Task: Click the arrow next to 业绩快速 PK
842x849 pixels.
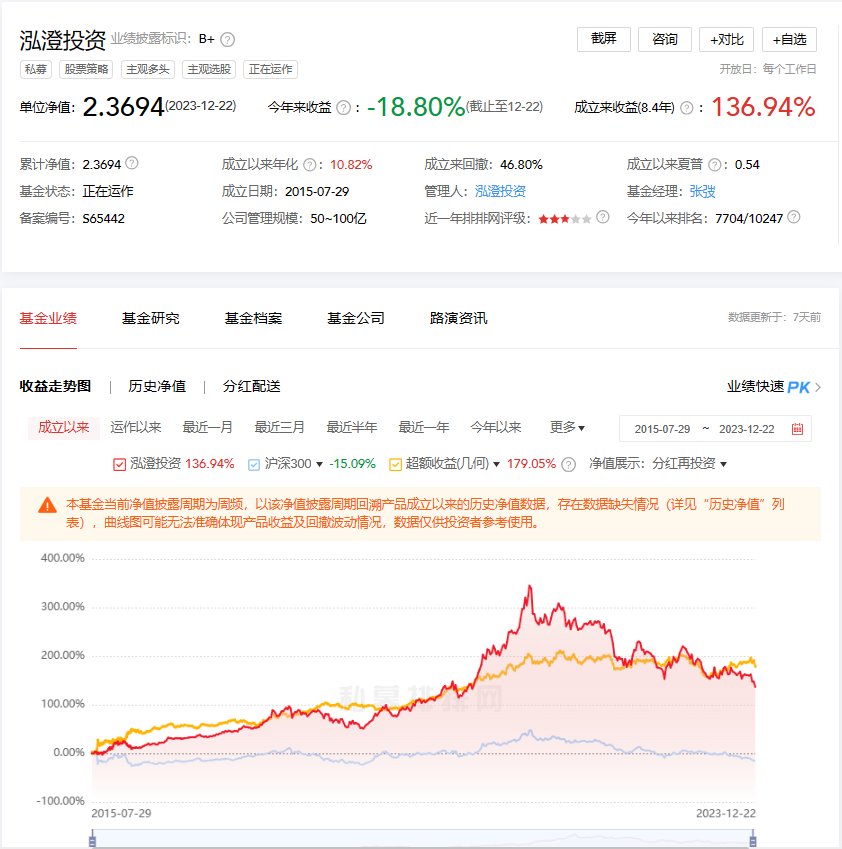Action: tap(818, 387)
